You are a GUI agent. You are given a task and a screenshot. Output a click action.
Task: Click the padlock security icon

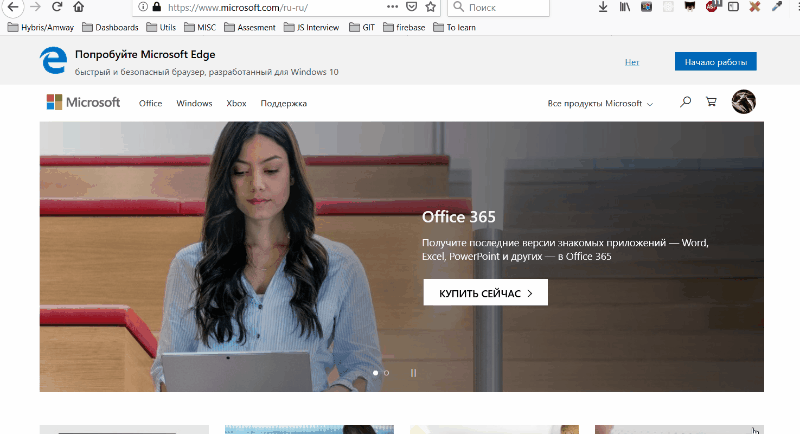[x=157, y=7]
